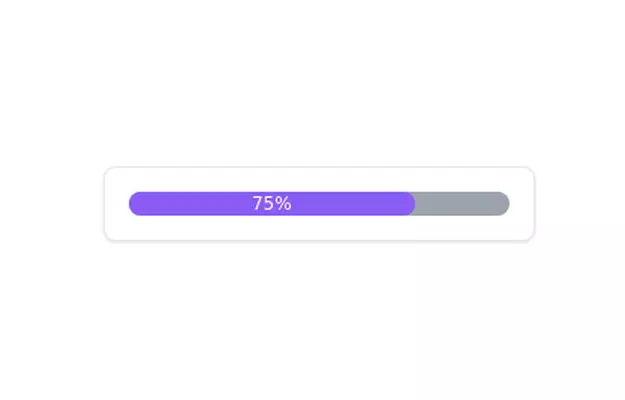Click the rounded left end of purple bar
Screen dimensions: 625x400
(134, 203)
